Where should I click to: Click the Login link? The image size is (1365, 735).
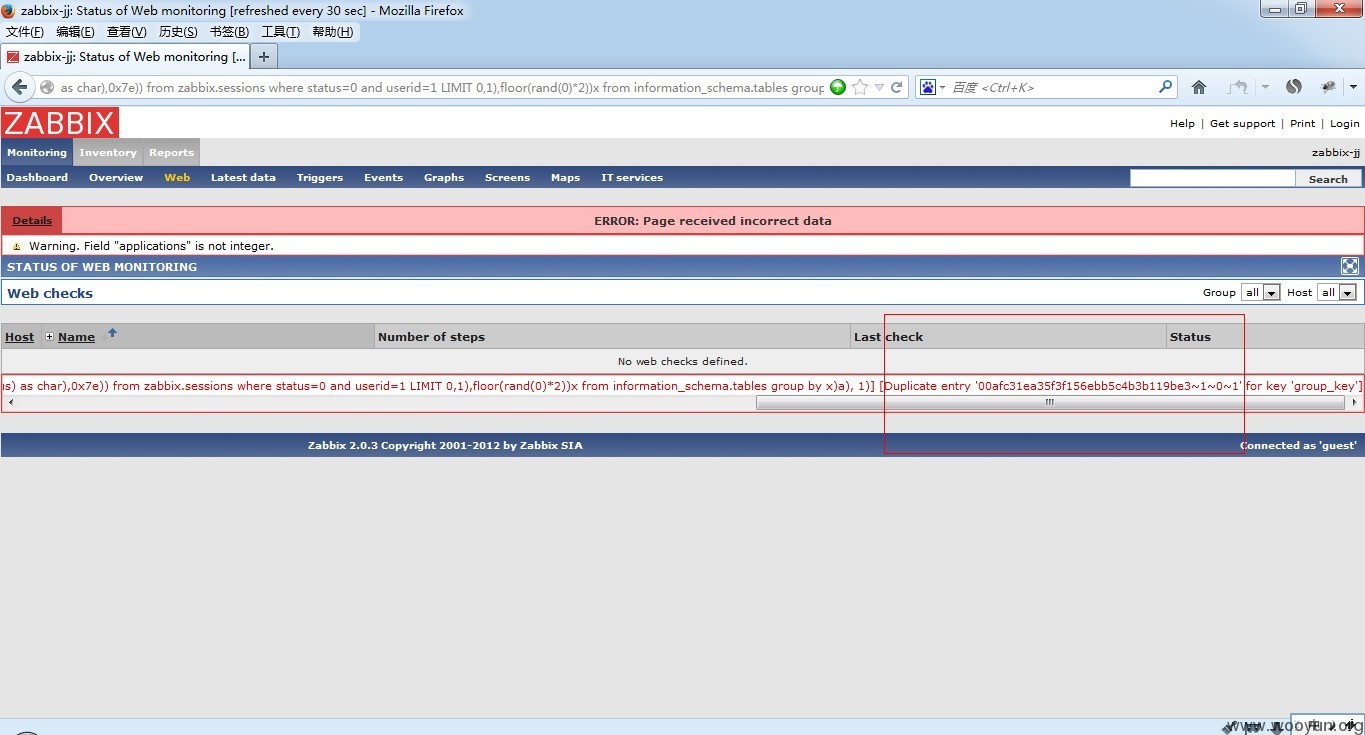[1344, 124]
